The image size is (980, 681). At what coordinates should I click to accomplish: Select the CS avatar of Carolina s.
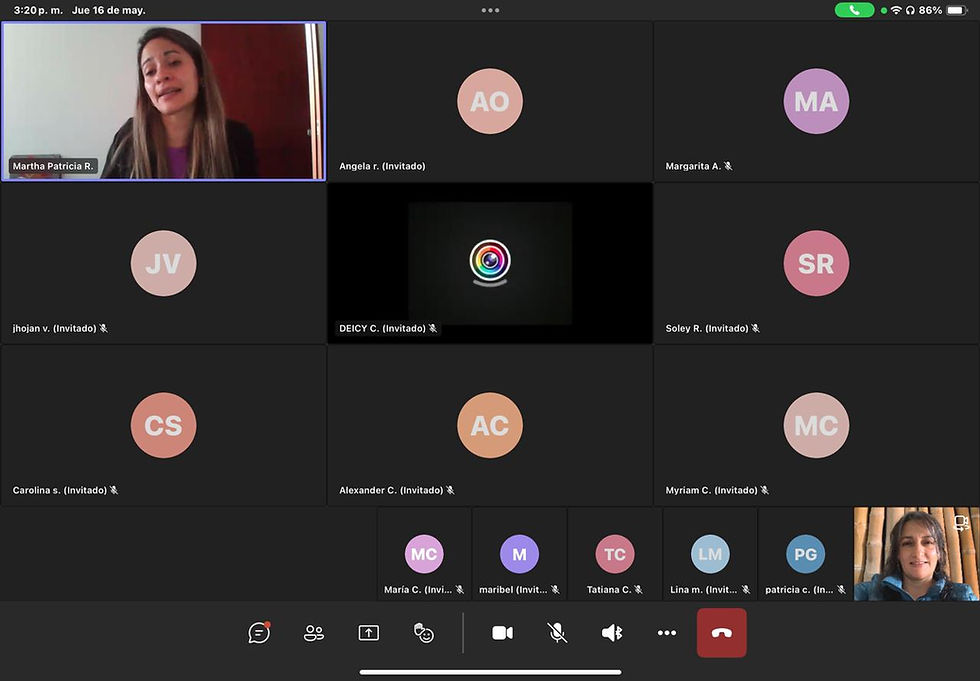coord(164,425)
